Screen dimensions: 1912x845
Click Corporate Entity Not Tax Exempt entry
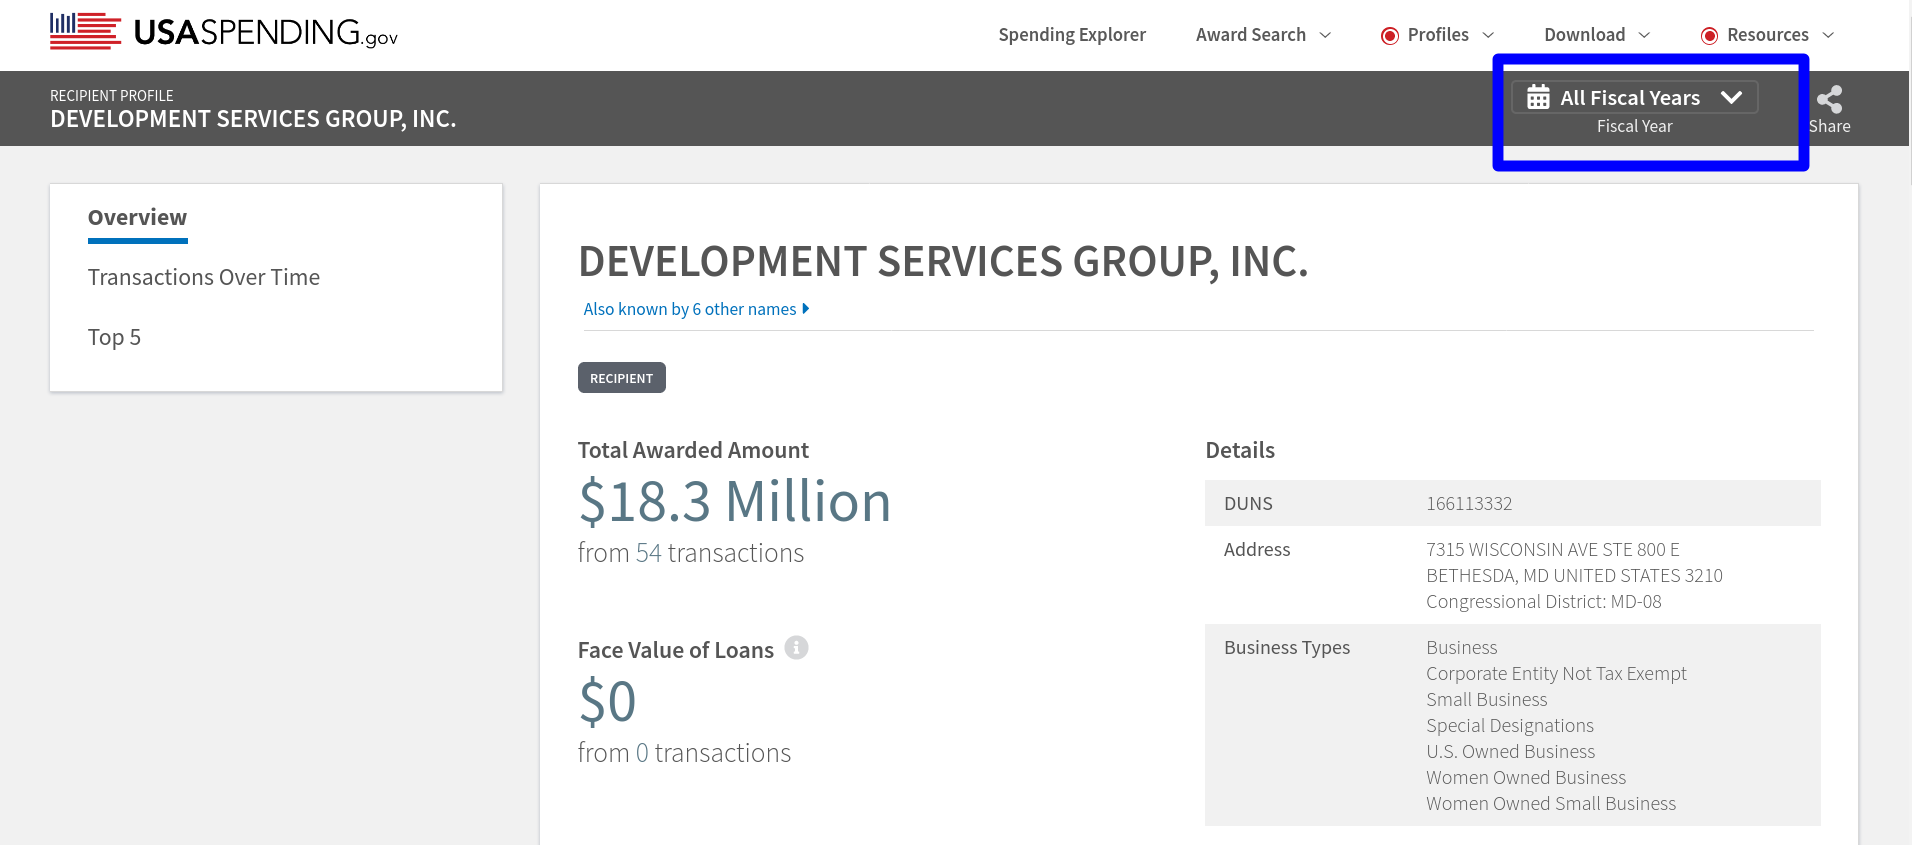(1556, 673)
